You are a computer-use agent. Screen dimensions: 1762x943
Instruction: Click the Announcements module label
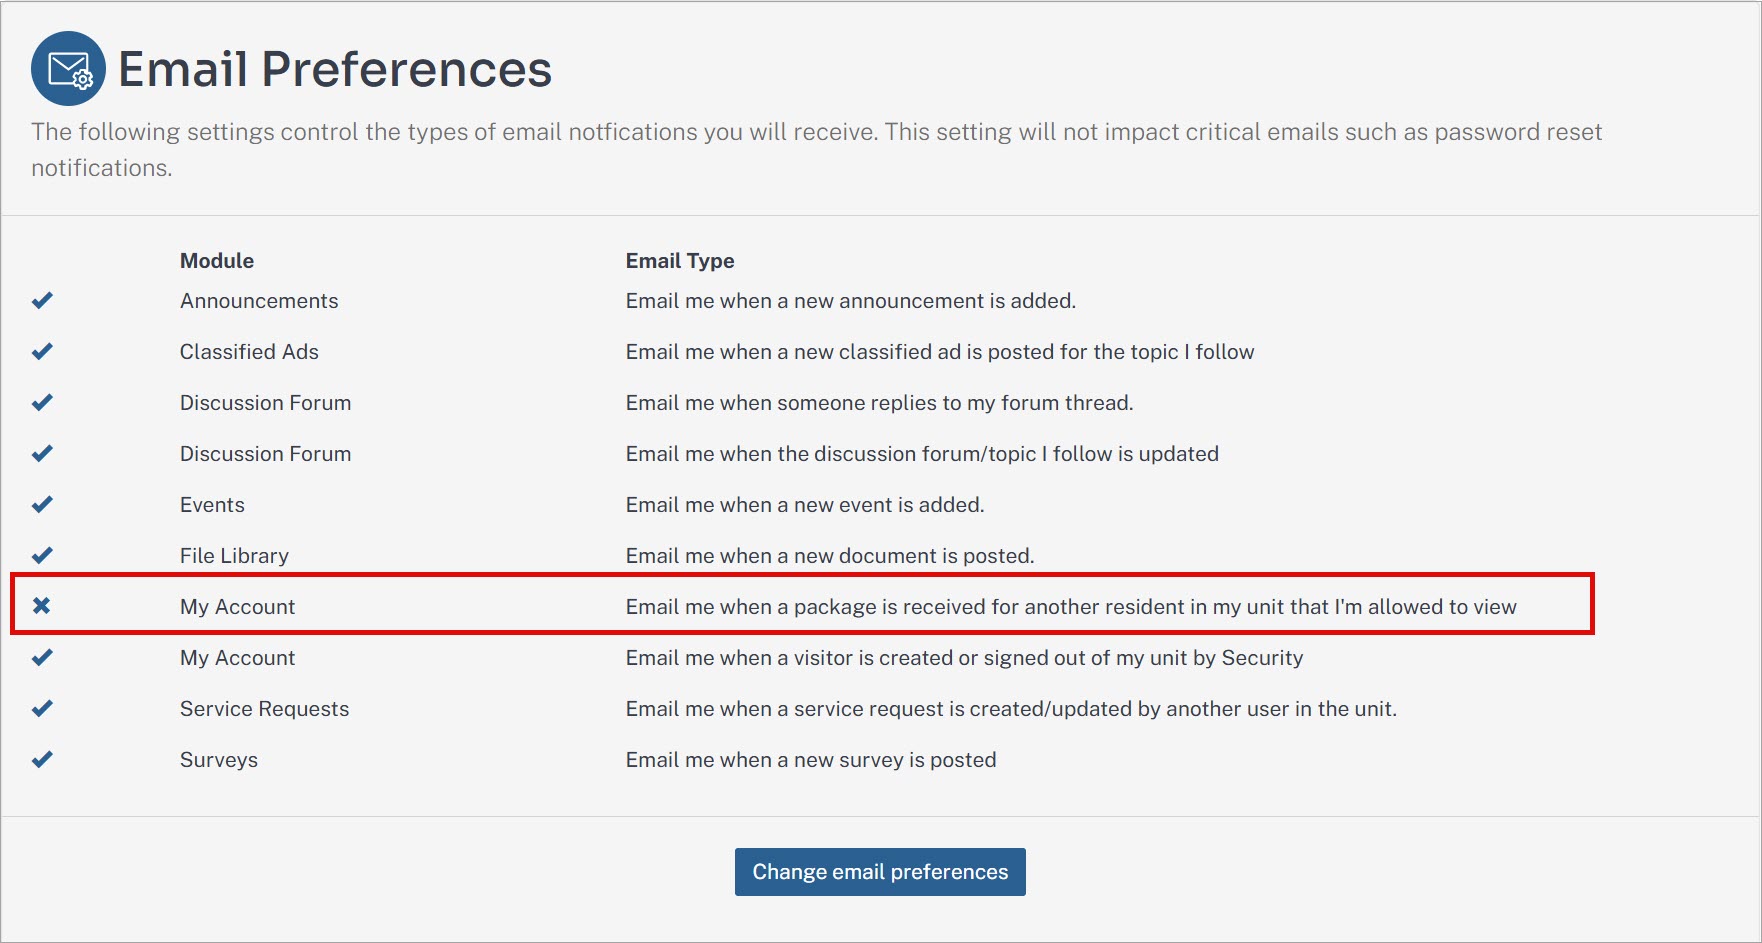[259, 301]
